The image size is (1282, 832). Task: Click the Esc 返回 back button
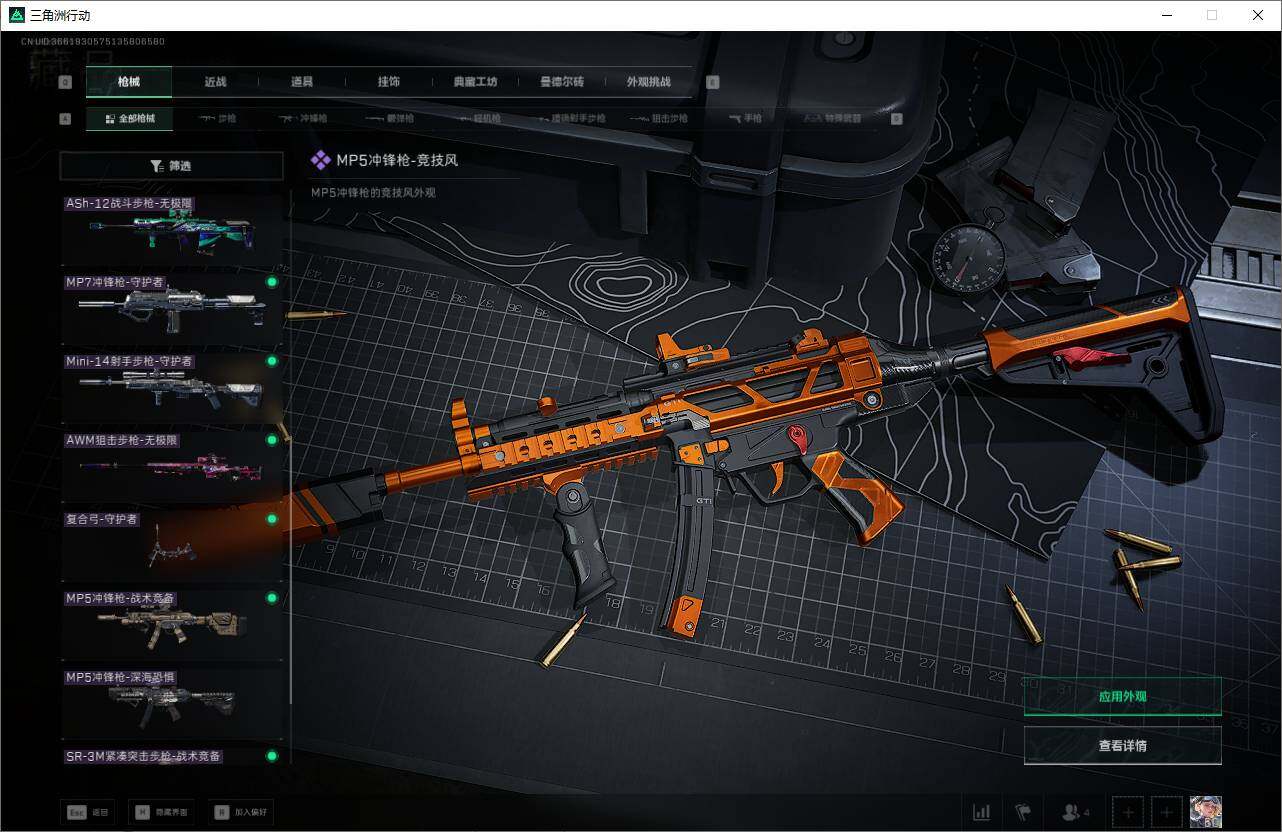87,812
